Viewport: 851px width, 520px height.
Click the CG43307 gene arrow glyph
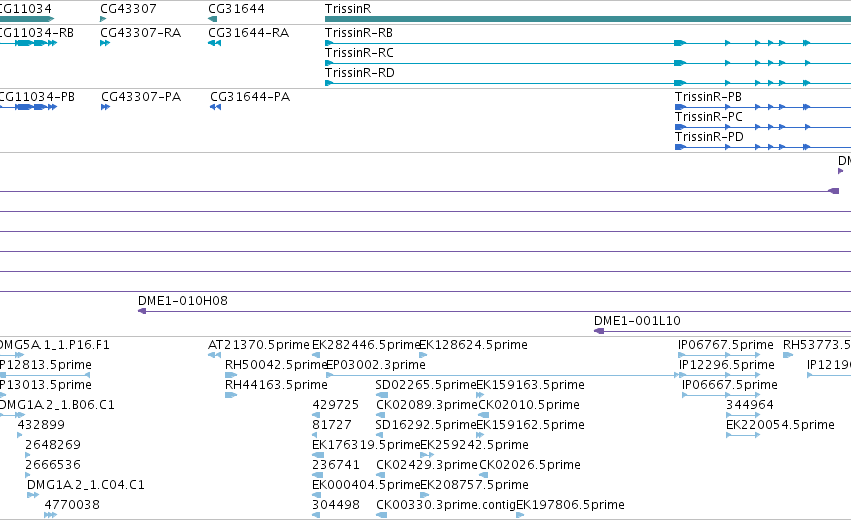tap(103, 20)
